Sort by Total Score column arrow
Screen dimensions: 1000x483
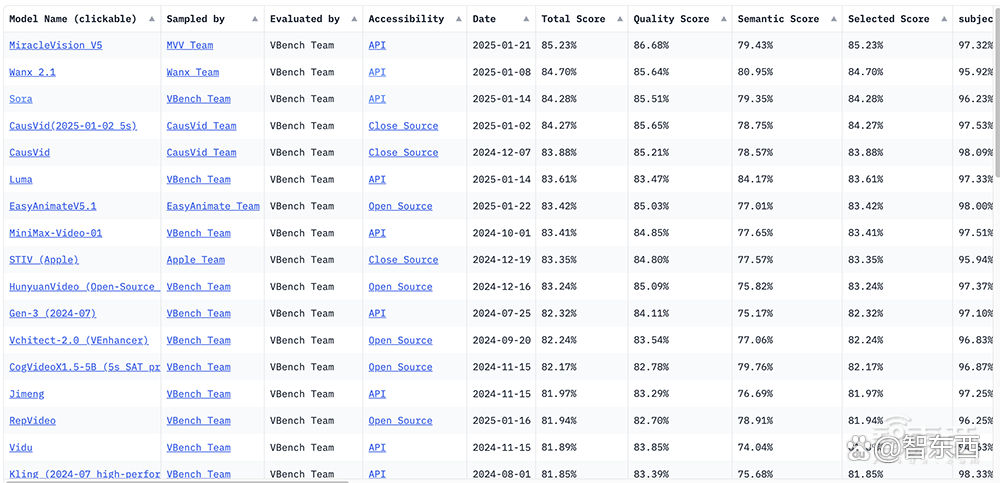click(x=618, y=19)
